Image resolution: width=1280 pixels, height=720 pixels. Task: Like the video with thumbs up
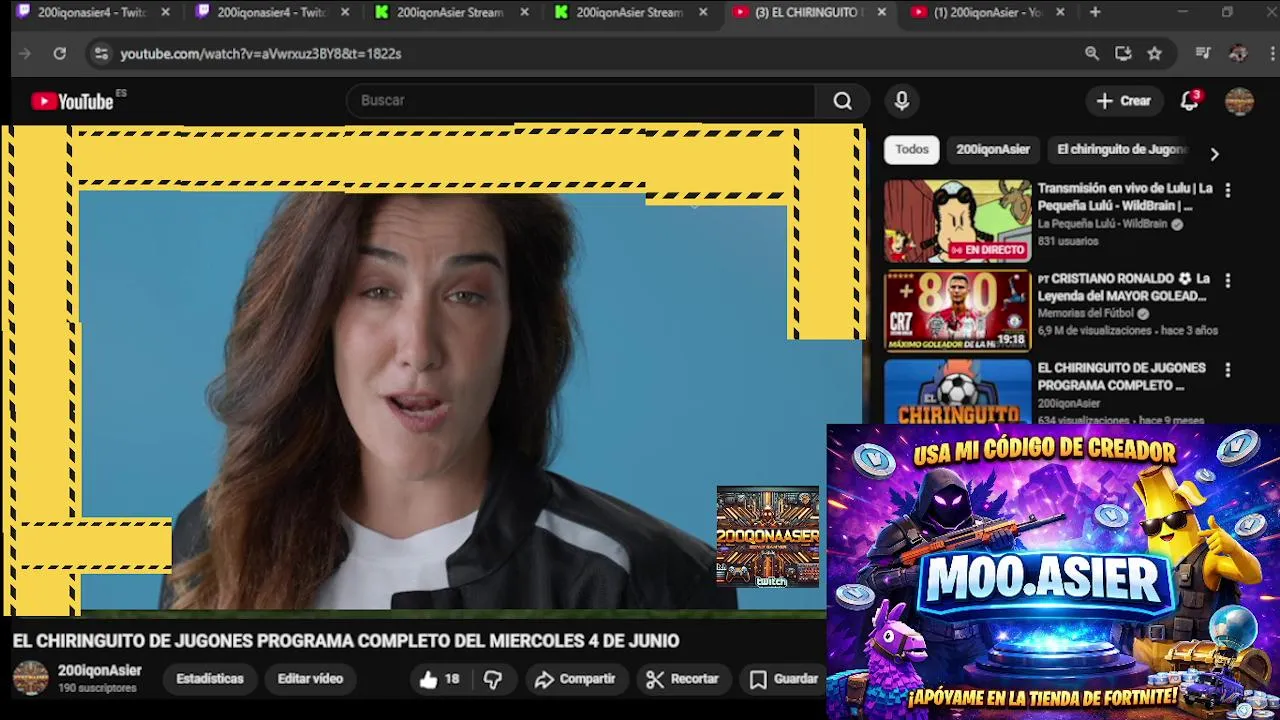[x=440, y=680]
